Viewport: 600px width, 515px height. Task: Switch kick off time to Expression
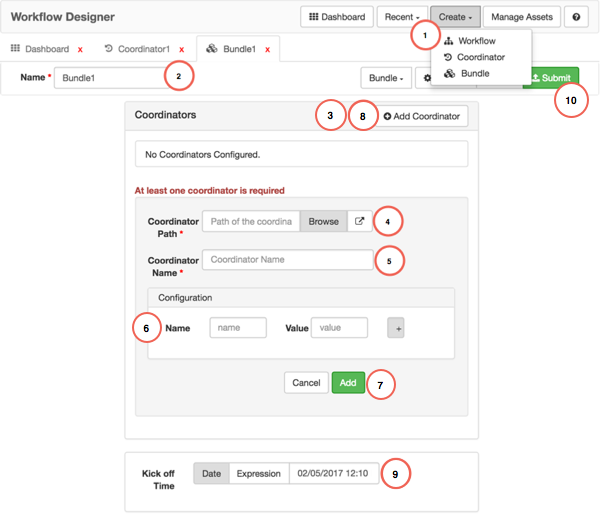258,473
